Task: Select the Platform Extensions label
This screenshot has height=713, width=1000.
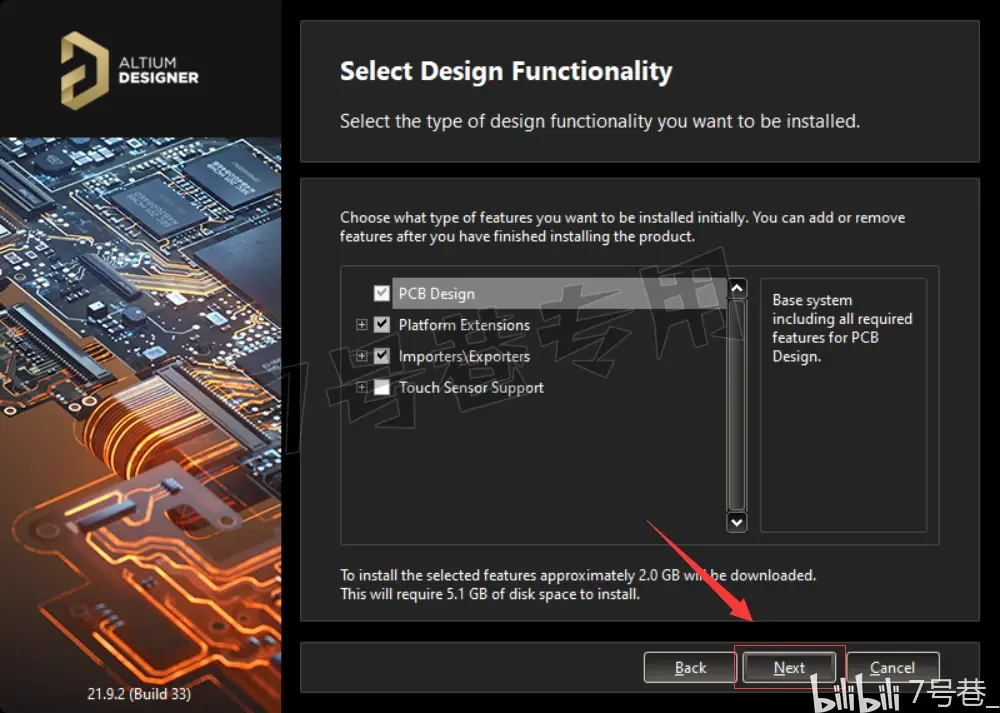Action: 464,325
